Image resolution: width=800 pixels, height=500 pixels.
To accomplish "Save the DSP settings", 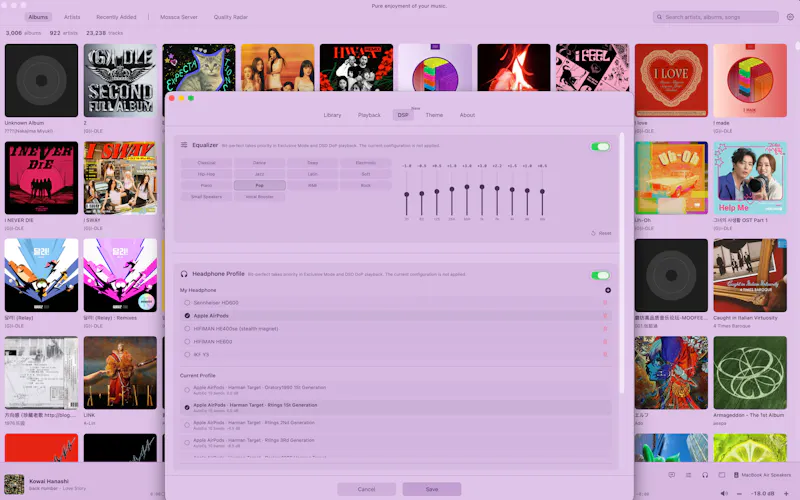I will (x=432, y=489).
